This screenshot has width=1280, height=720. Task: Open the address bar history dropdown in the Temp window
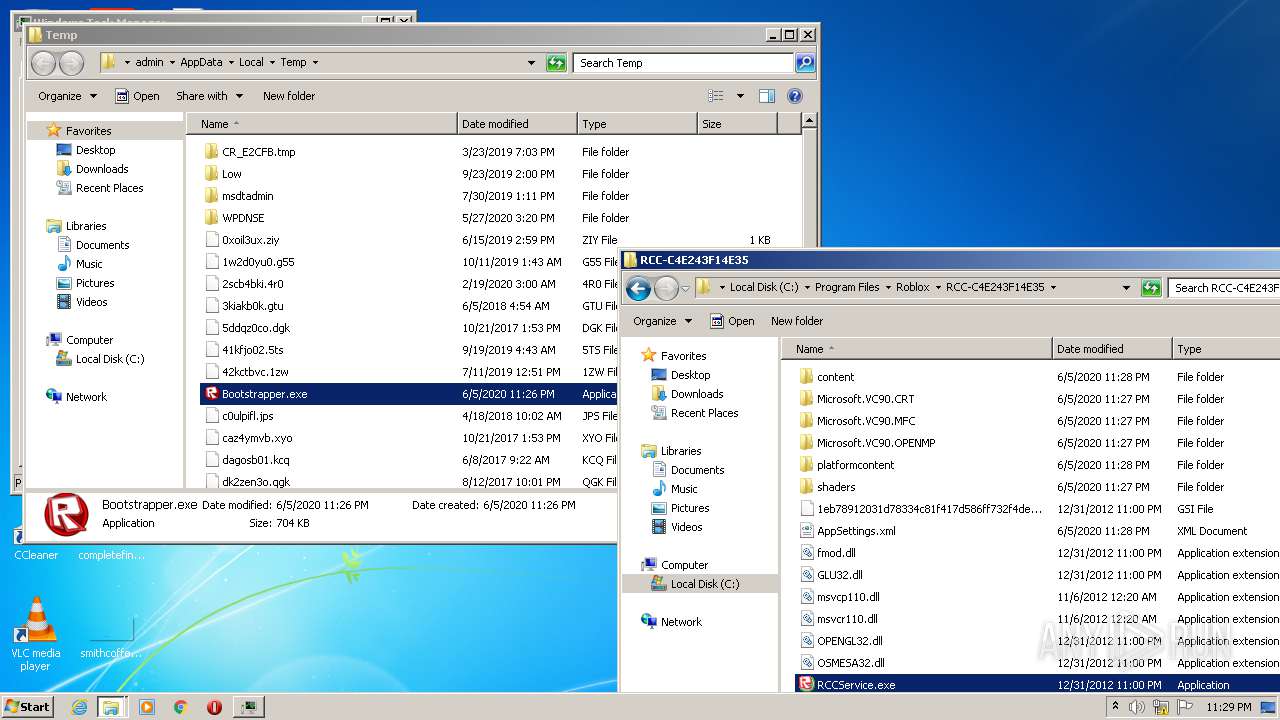click(x=531, y=63)
